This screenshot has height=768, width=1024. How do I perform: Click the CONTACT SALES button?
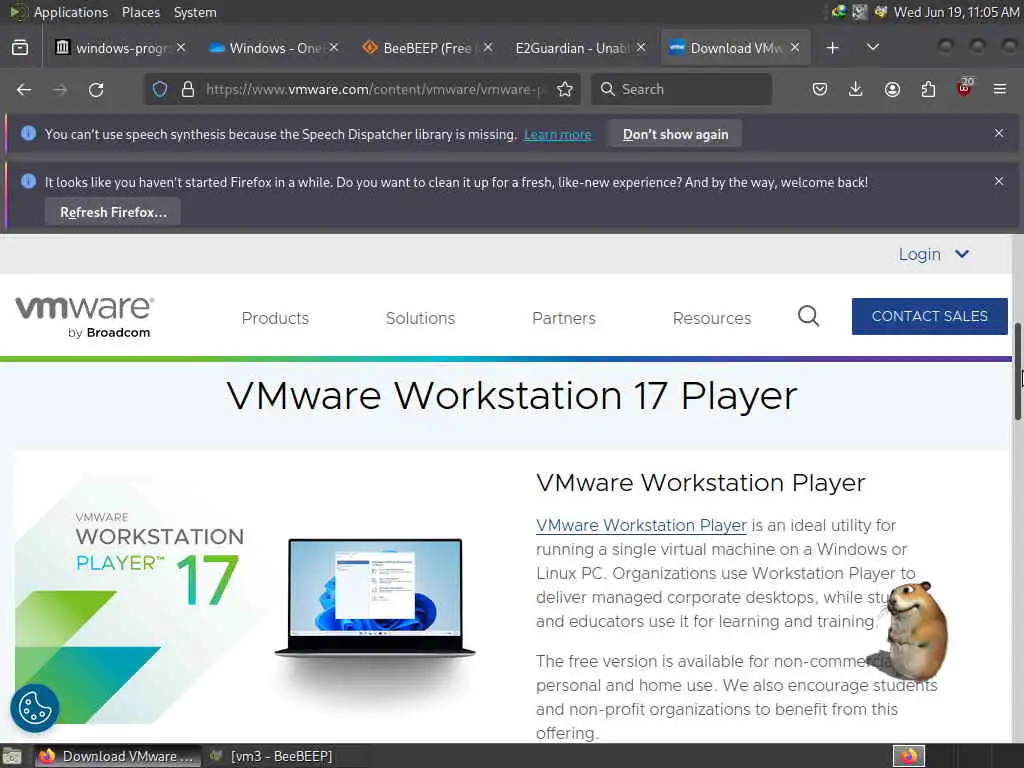pyautogui.click(x=929, y=316)
